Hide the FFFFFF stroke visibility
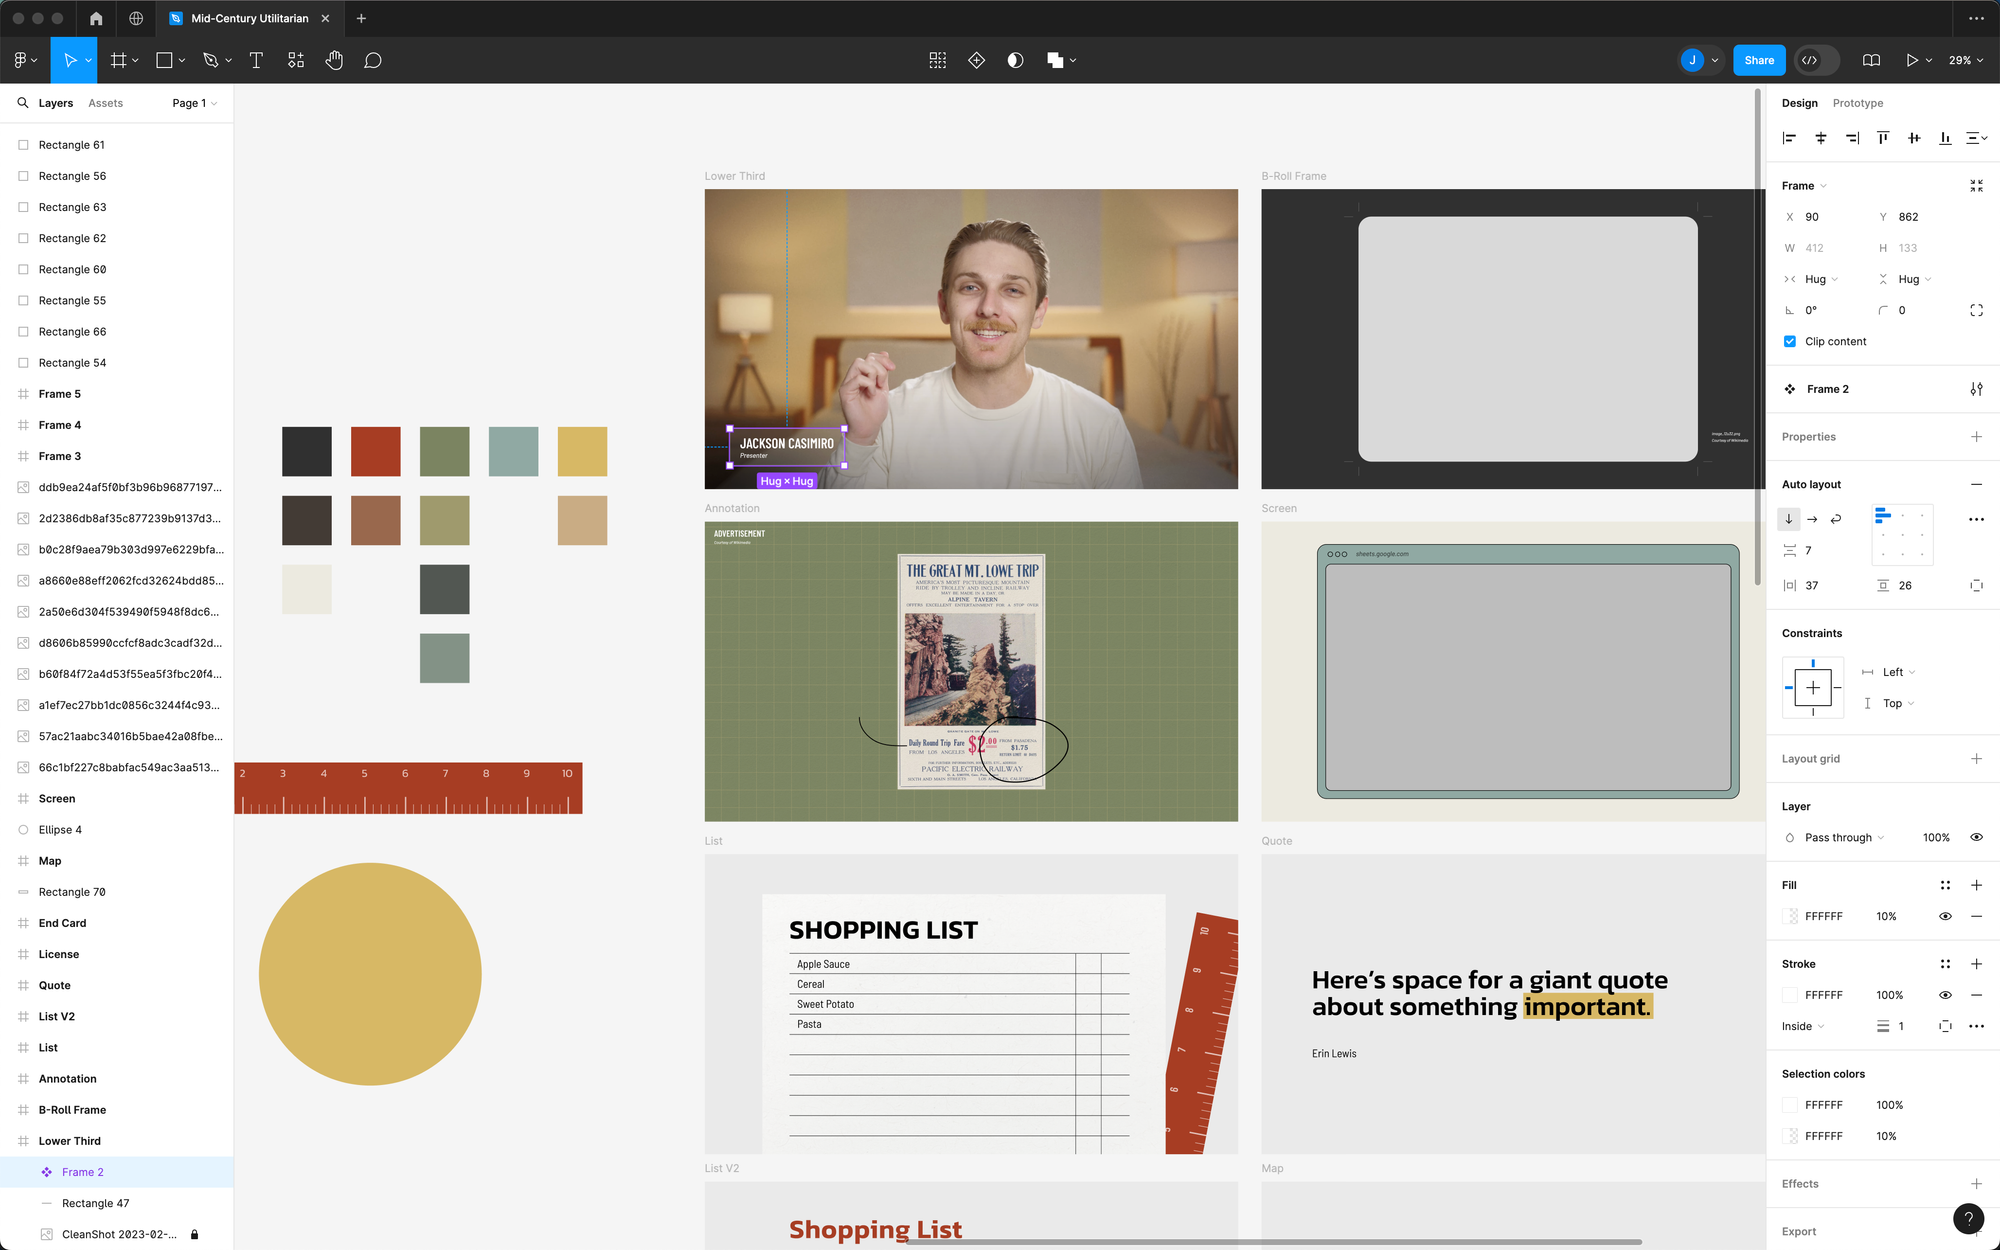2000x1250 pixels. pos(1945,995)
